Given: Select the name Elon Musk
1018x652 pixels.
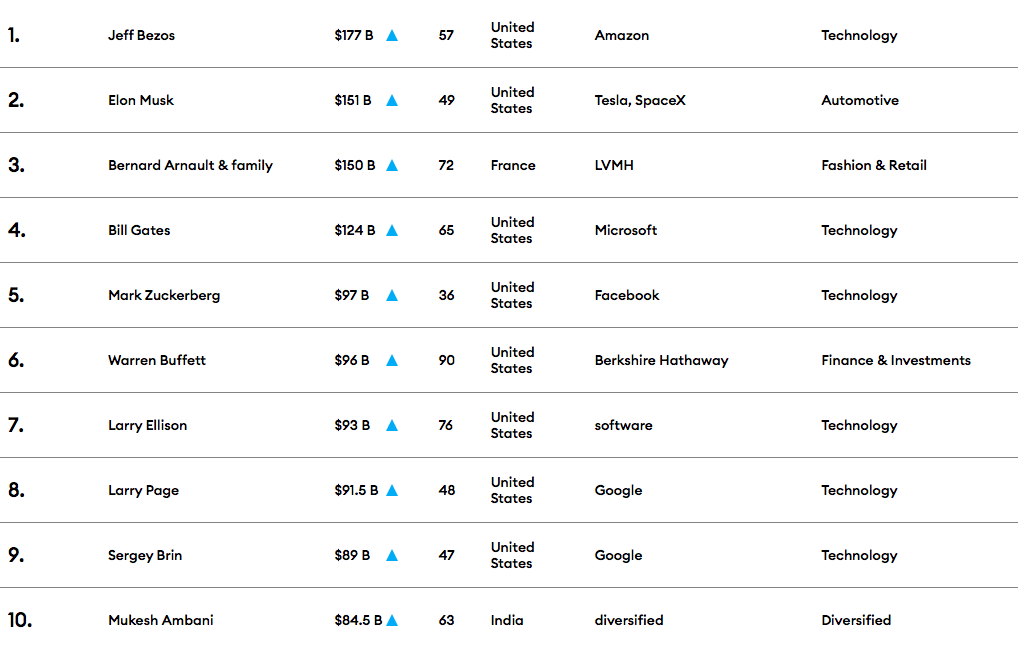Looking at the screenshot, I should 141,101.
